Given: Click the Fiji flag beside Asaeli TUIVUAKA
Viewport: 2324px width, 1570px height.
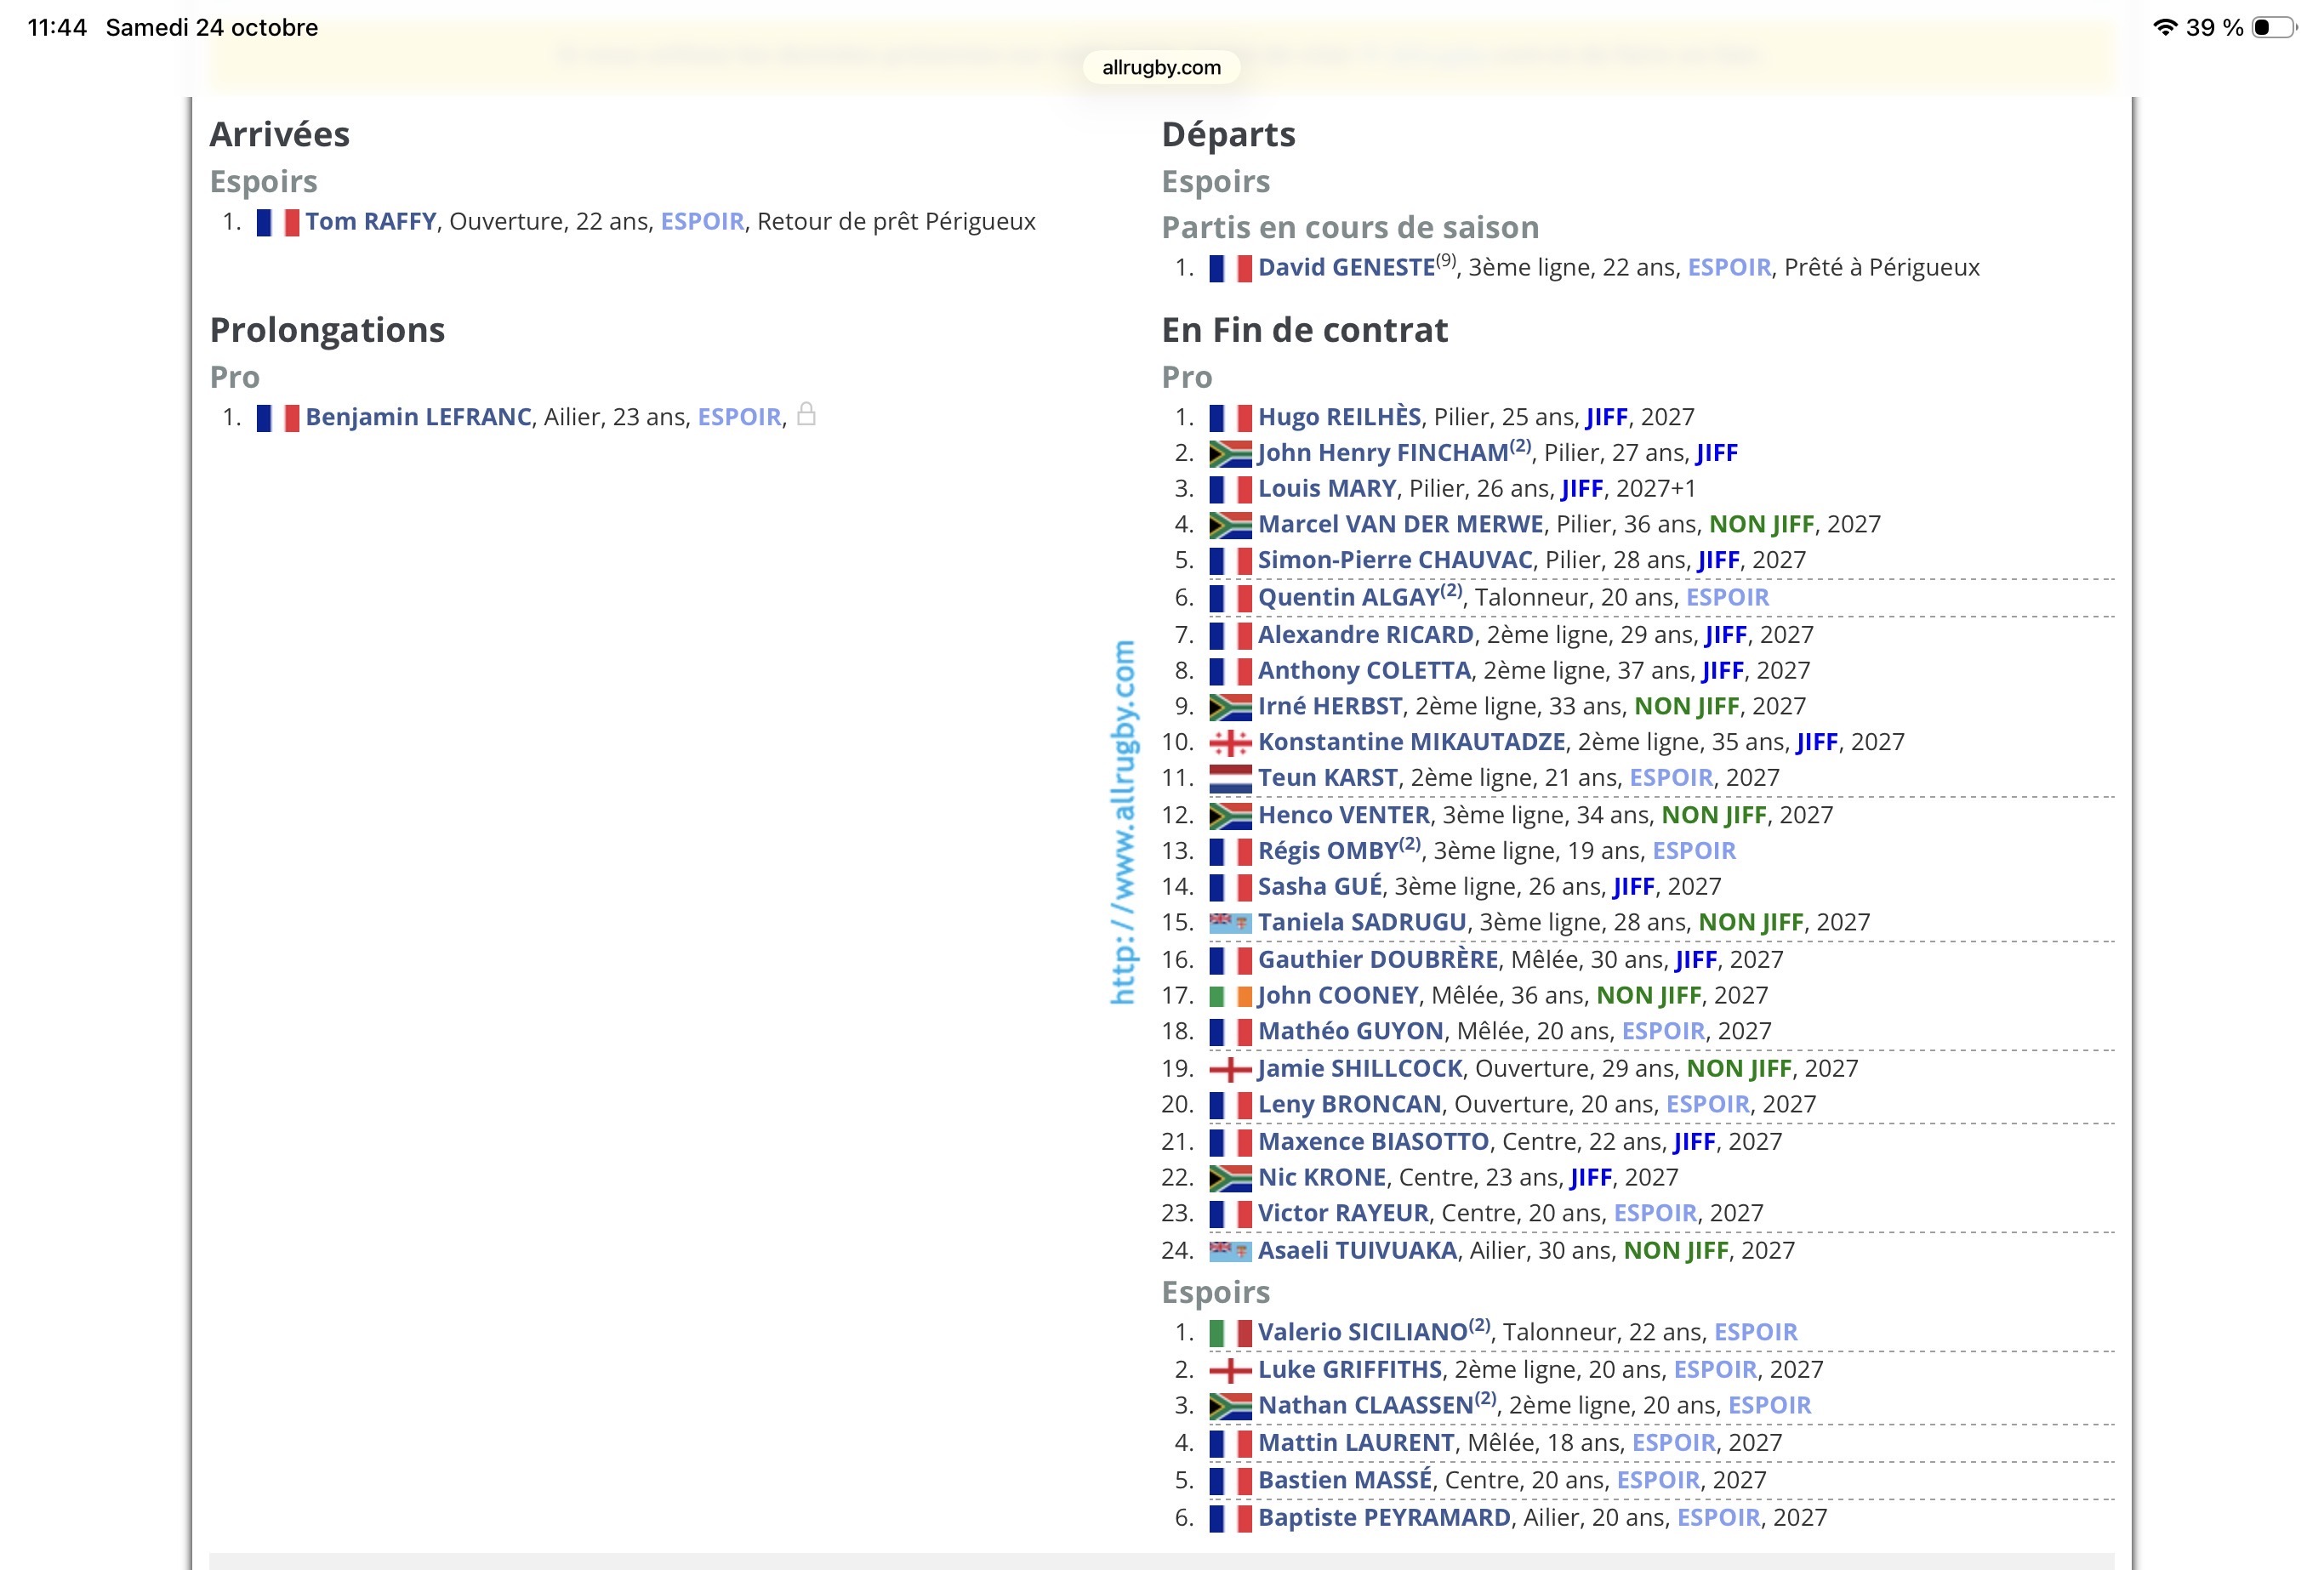Looking at the screenshot, I should pyautogui.click(x=1230, y=1250).
